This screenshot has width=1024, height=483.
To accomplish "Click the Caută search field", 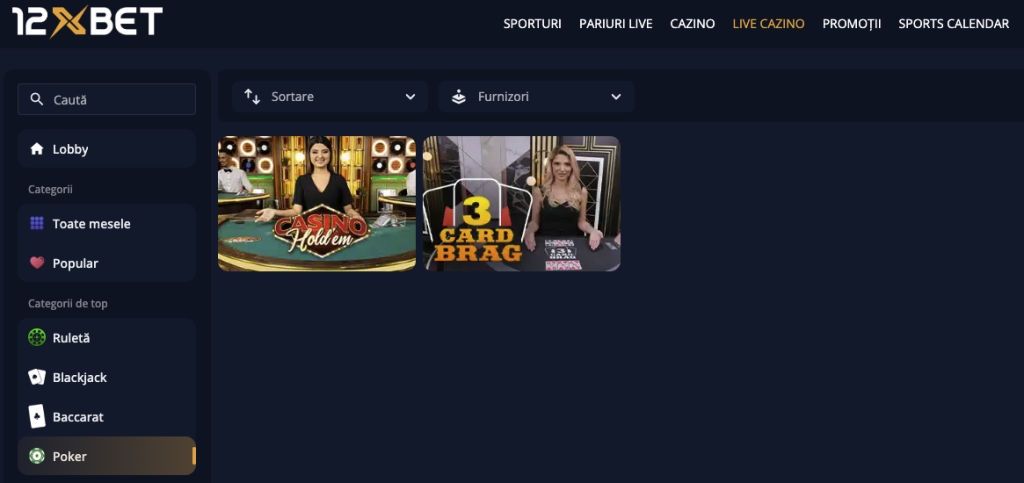I will coord(106,99).
